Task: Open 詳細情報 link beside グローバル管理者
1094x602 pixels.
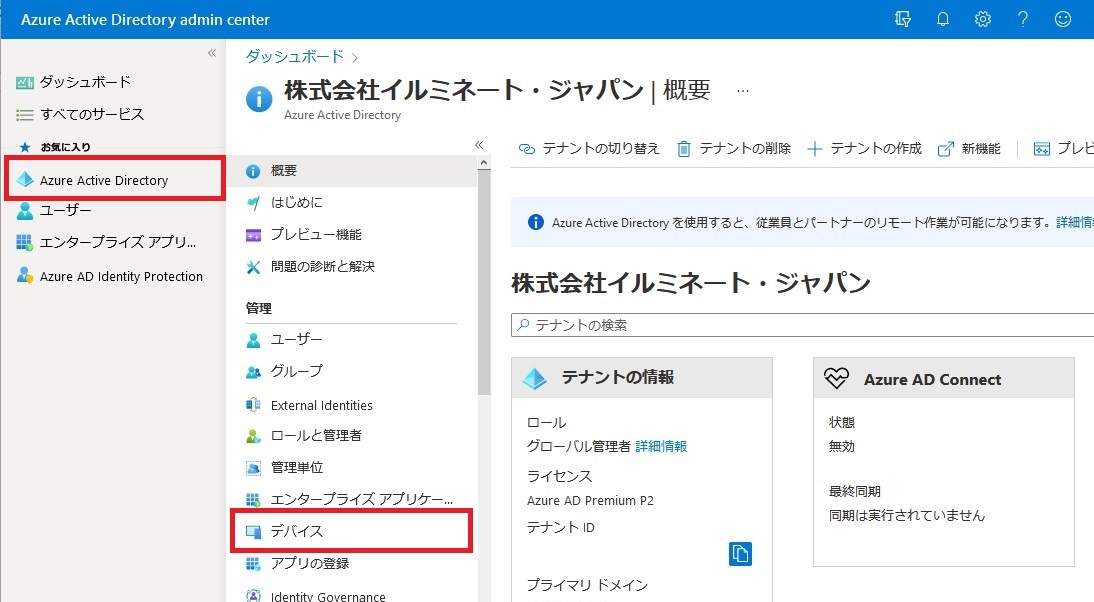Action: [661, 446]
